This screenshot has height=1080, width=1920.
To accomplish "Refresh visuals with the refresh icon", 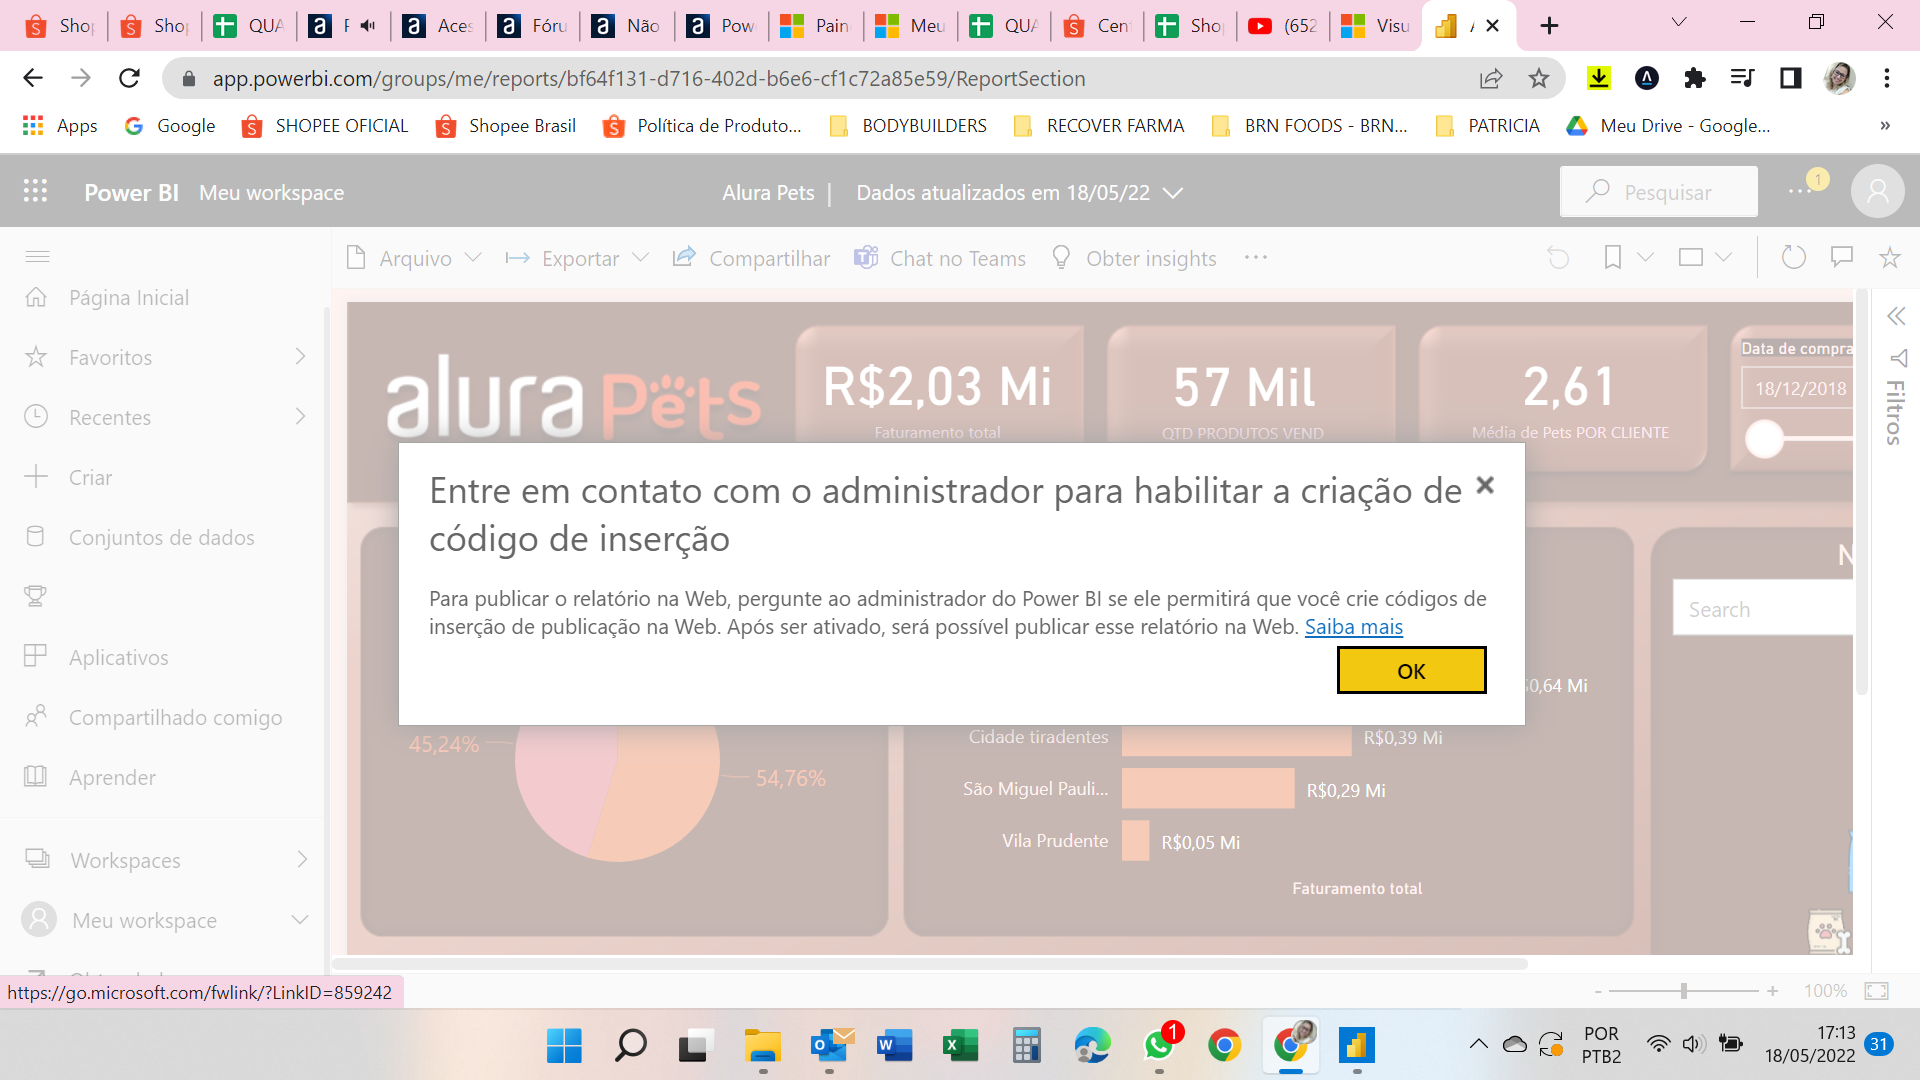I will (x=1794, y=258).
